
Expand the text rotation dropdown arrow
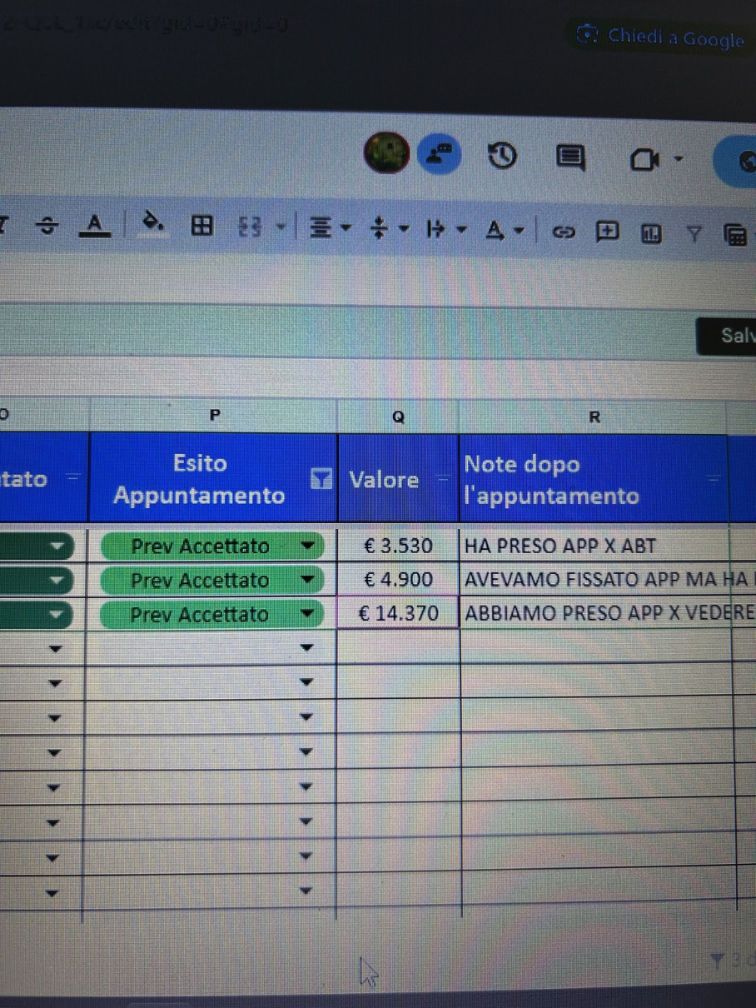point(519,230)
